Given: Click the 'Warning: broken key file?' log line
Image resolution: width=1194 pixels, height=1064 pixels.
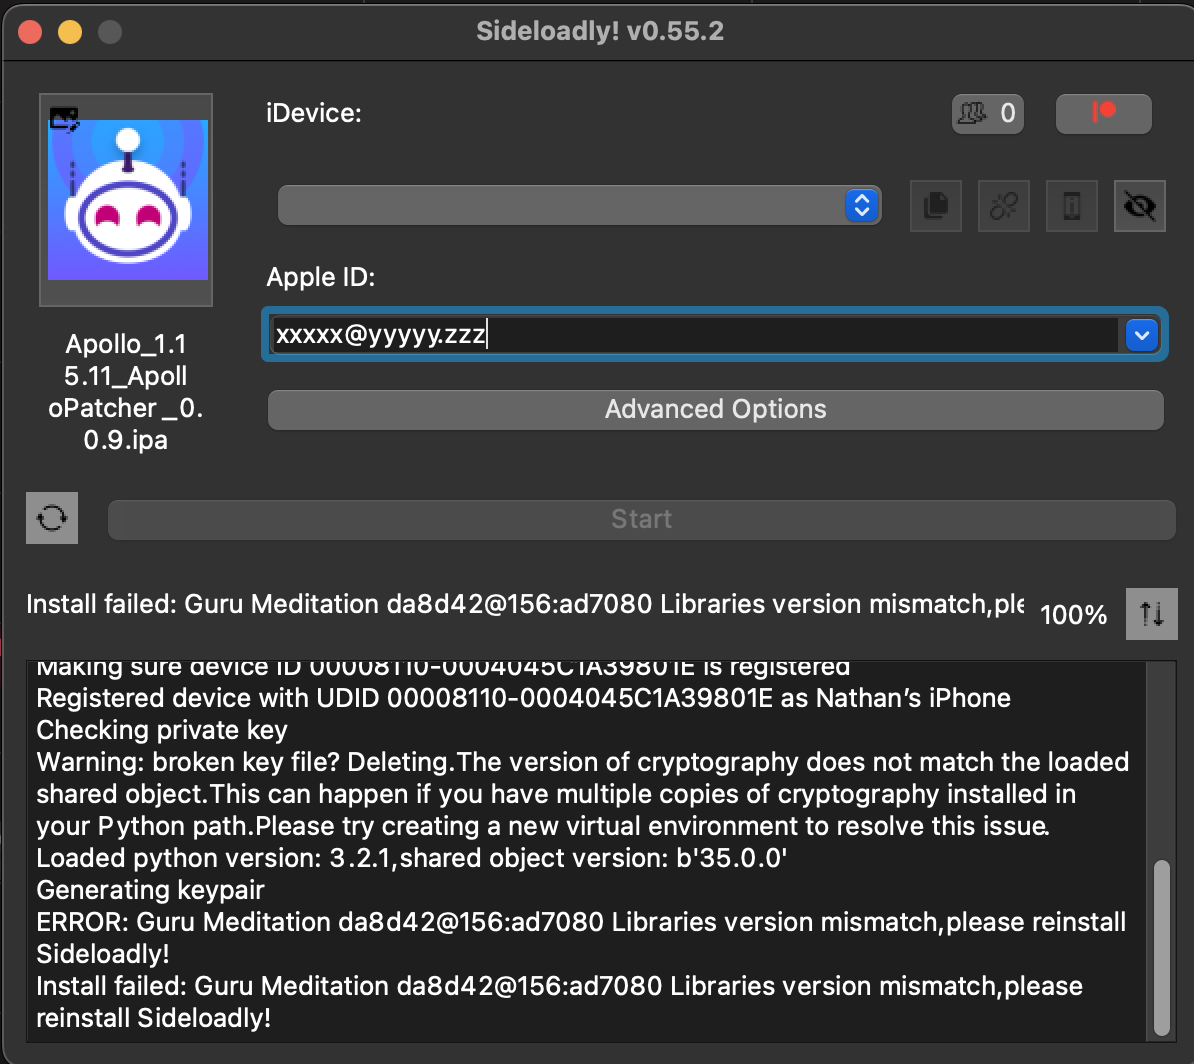Looking at the screenshot, I should pos(583,794).
